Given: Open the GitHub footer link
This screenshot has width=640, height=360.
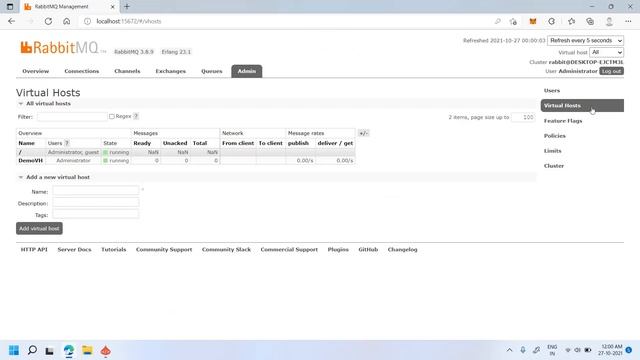Looking at the screenshot, I should (x=368, y=249).
